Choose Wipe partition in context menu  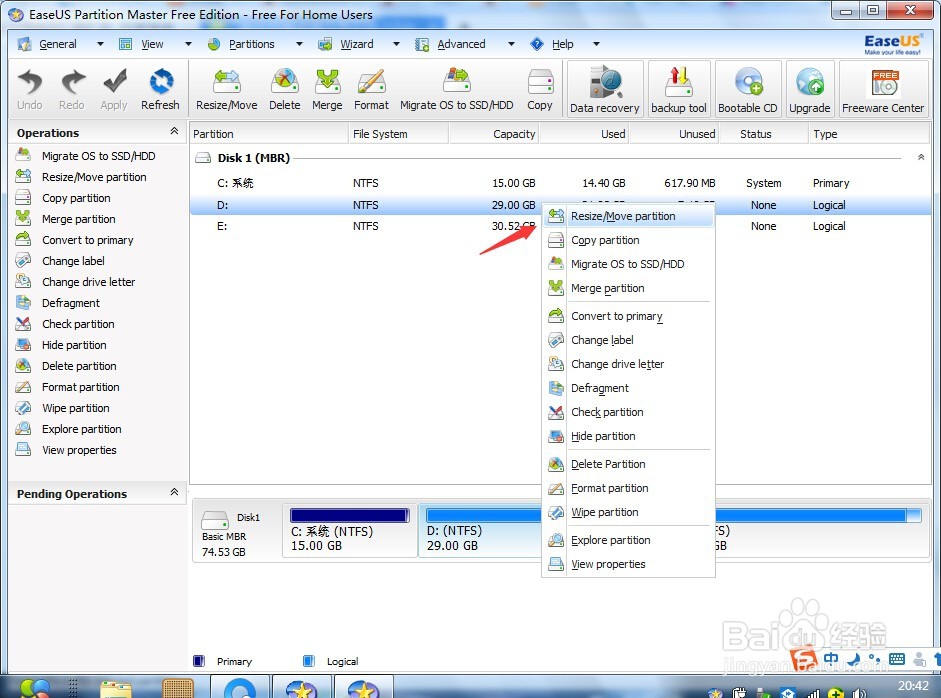click(628, 512)
